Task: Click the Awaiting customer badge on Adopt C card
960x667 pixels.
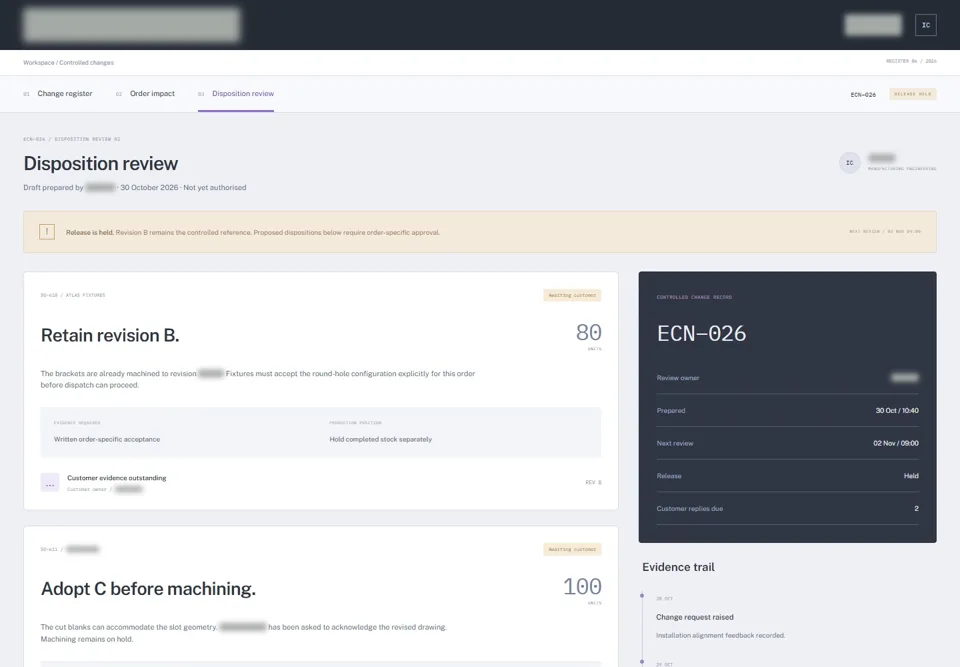Action: (572, 549)
